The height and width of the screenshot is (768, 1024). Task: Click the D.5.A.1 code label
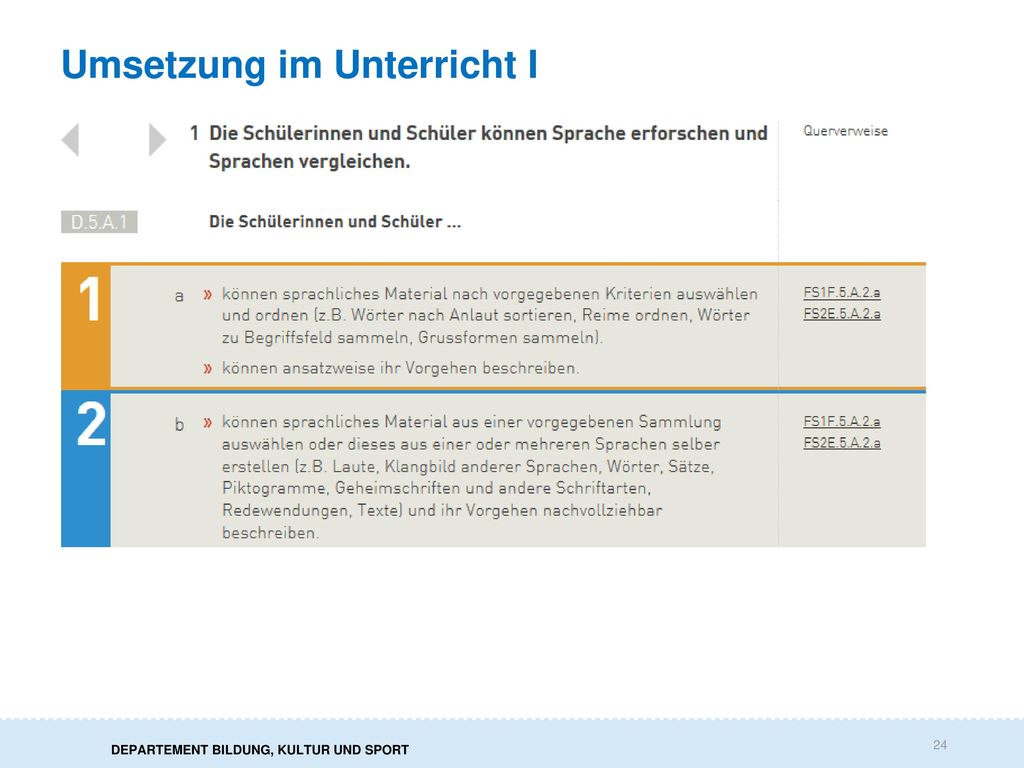click(x=99, y=222)
